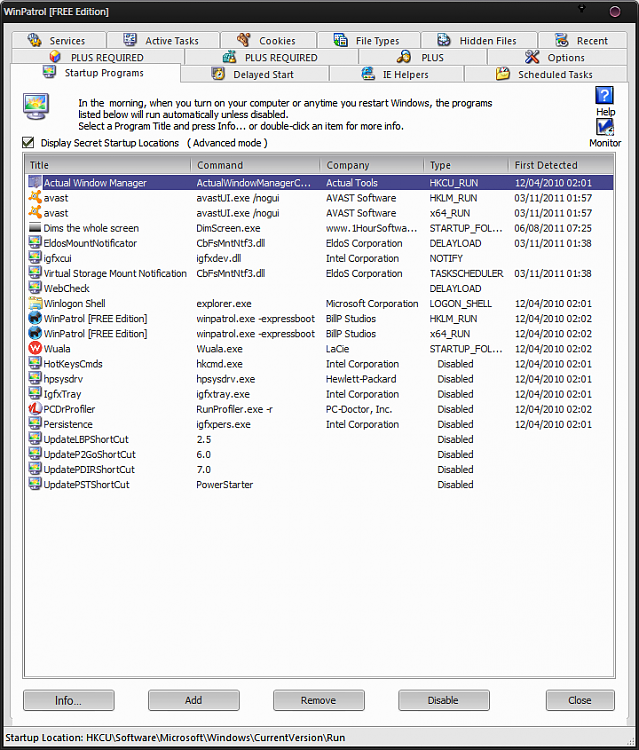The image size is (639, 750).
Task: Click the red Wuala icon
Action: (x=35, y=348)
